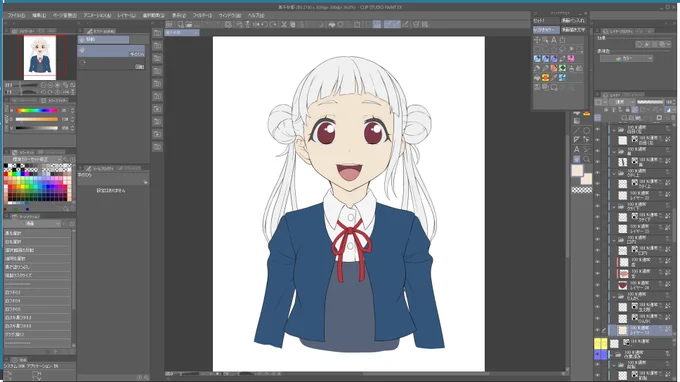680x382 pixels.
Task: Click the top folder icon in the material column
Action: (157, 33)
